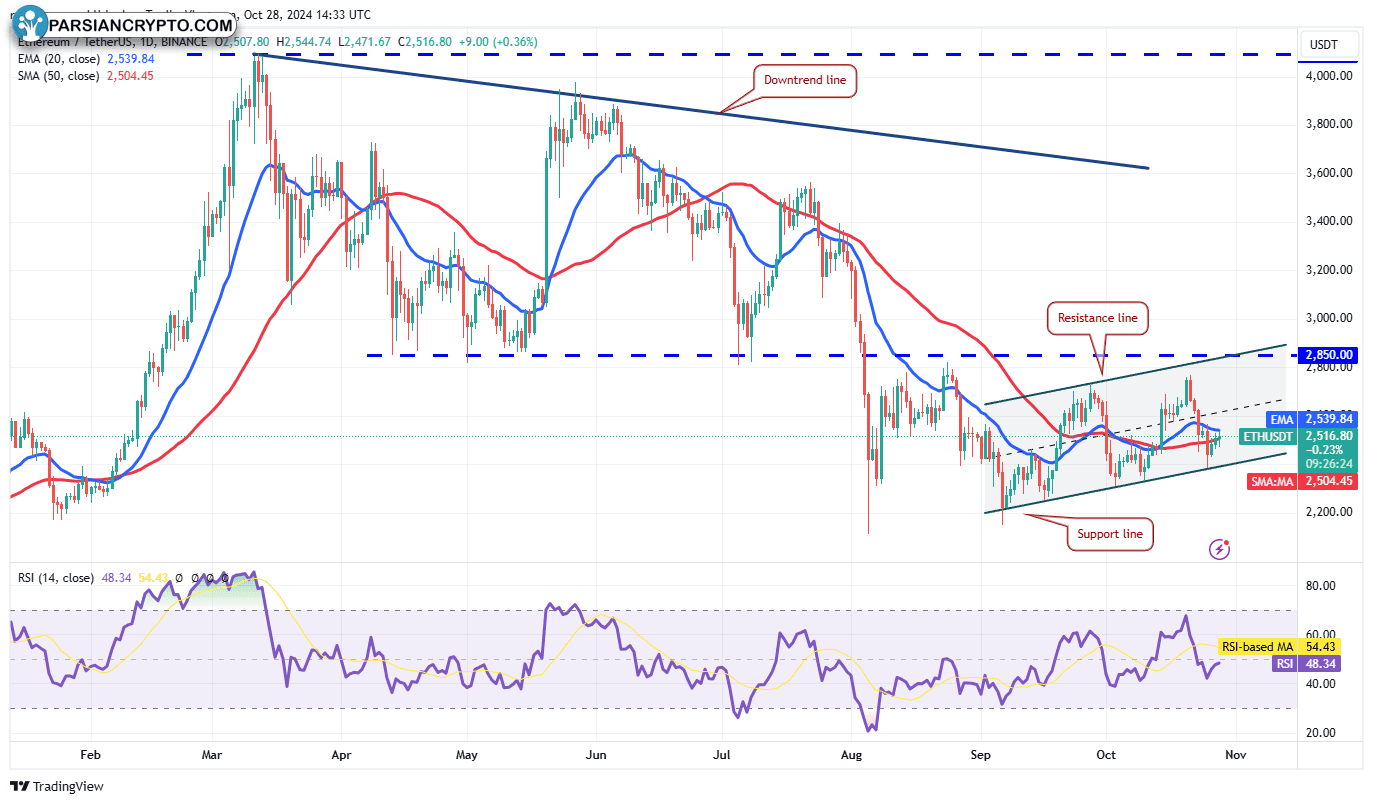Click the 40.00 RSI axis label
This screenshot has width=1373, height=804.
(x=1321, y=684)
